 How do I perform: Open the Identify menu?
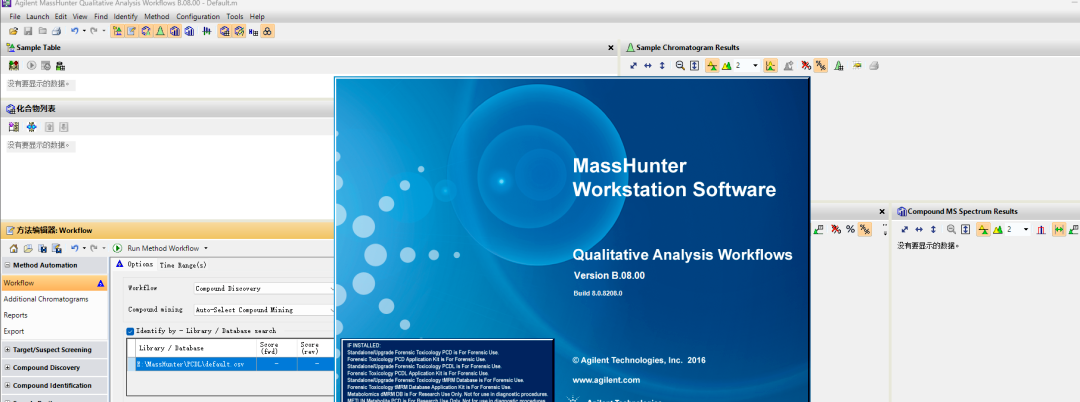(125, 16)
